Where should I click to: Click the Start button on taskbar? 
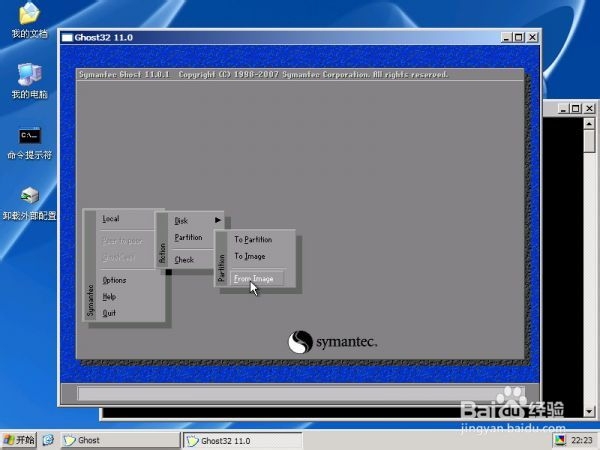coord(19,440)
